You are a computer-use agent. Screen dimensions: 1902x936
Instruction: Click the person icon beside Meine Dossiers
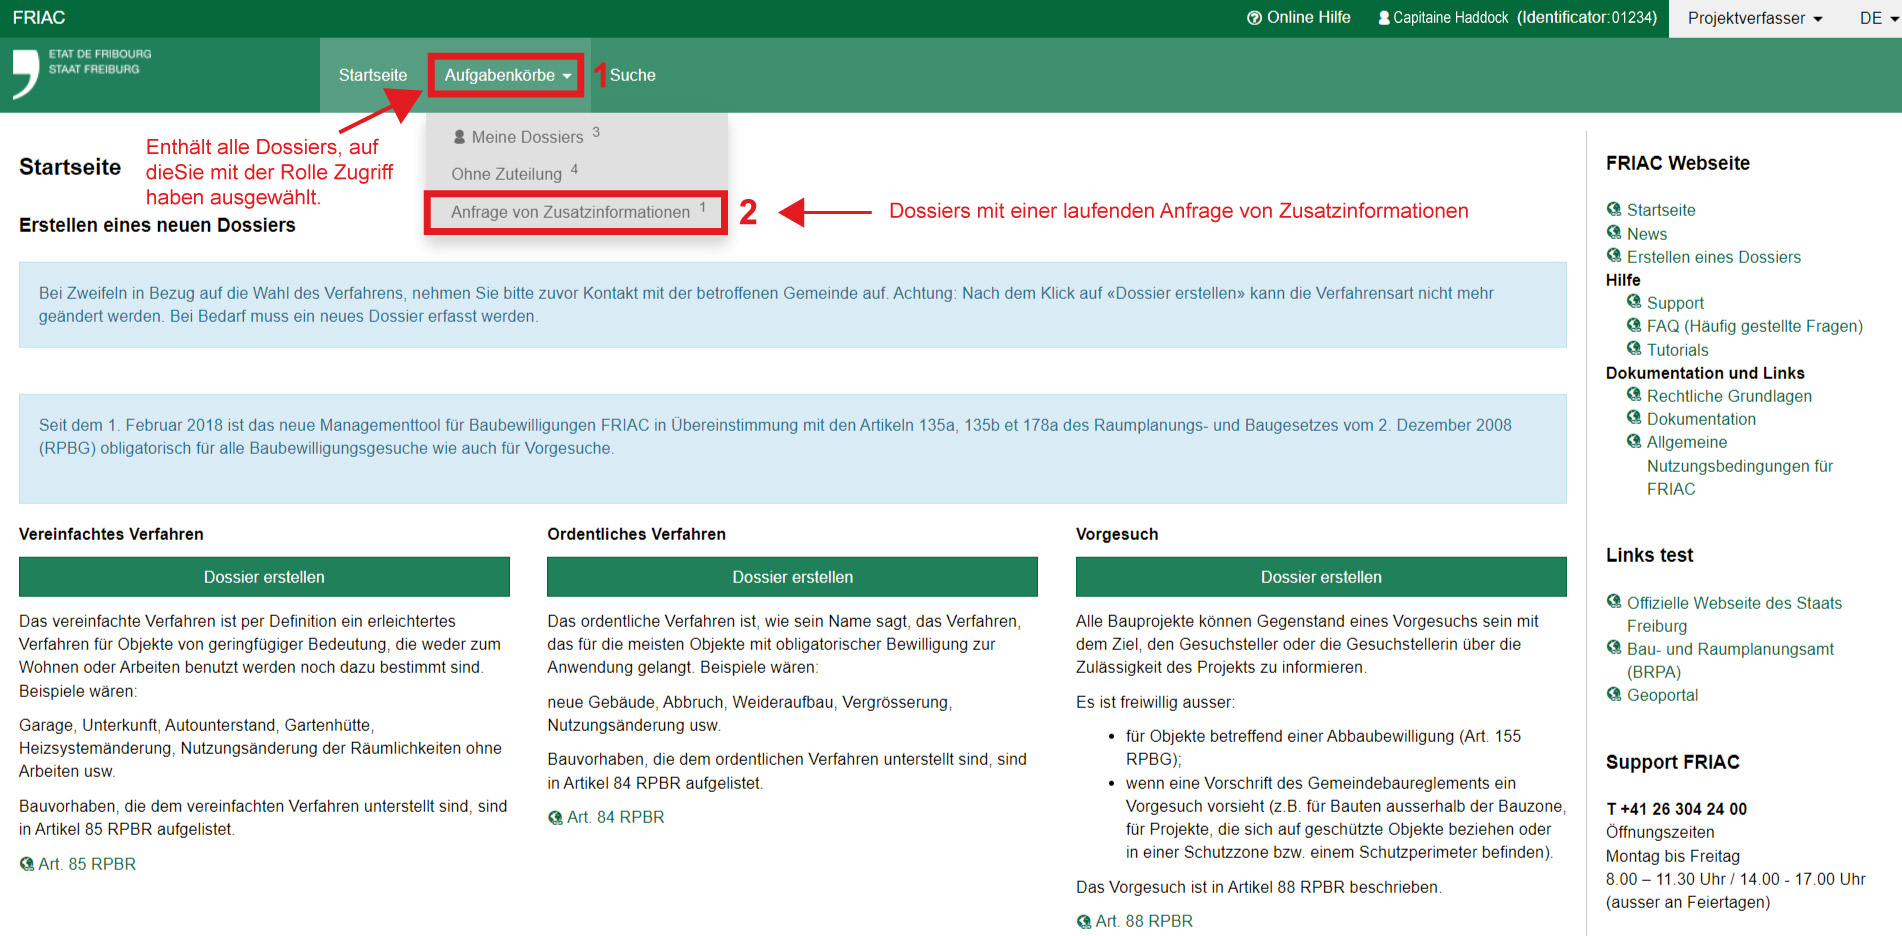459,137
